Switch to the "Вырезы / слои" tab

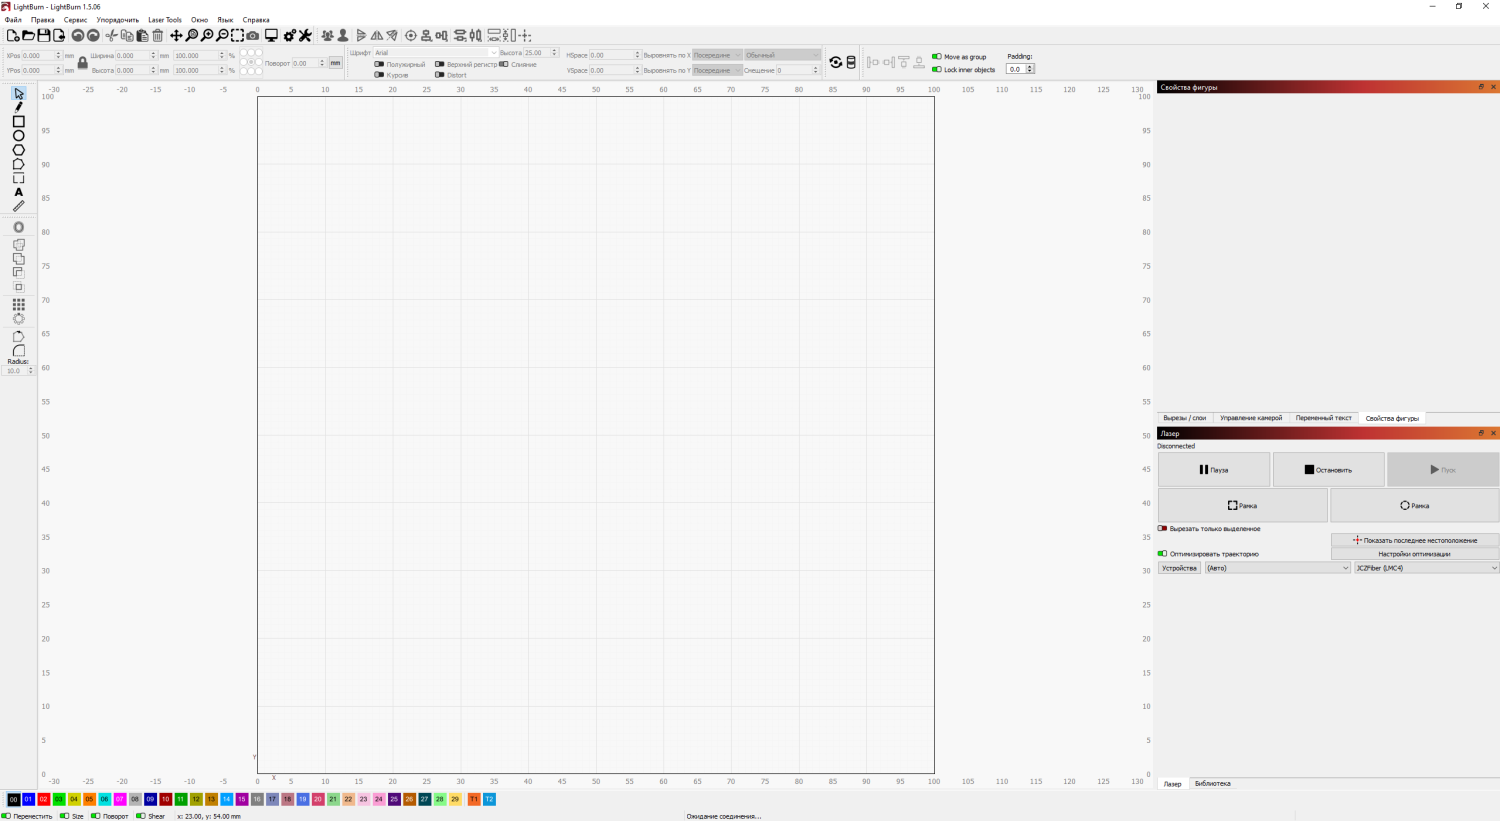[1184, 418]
